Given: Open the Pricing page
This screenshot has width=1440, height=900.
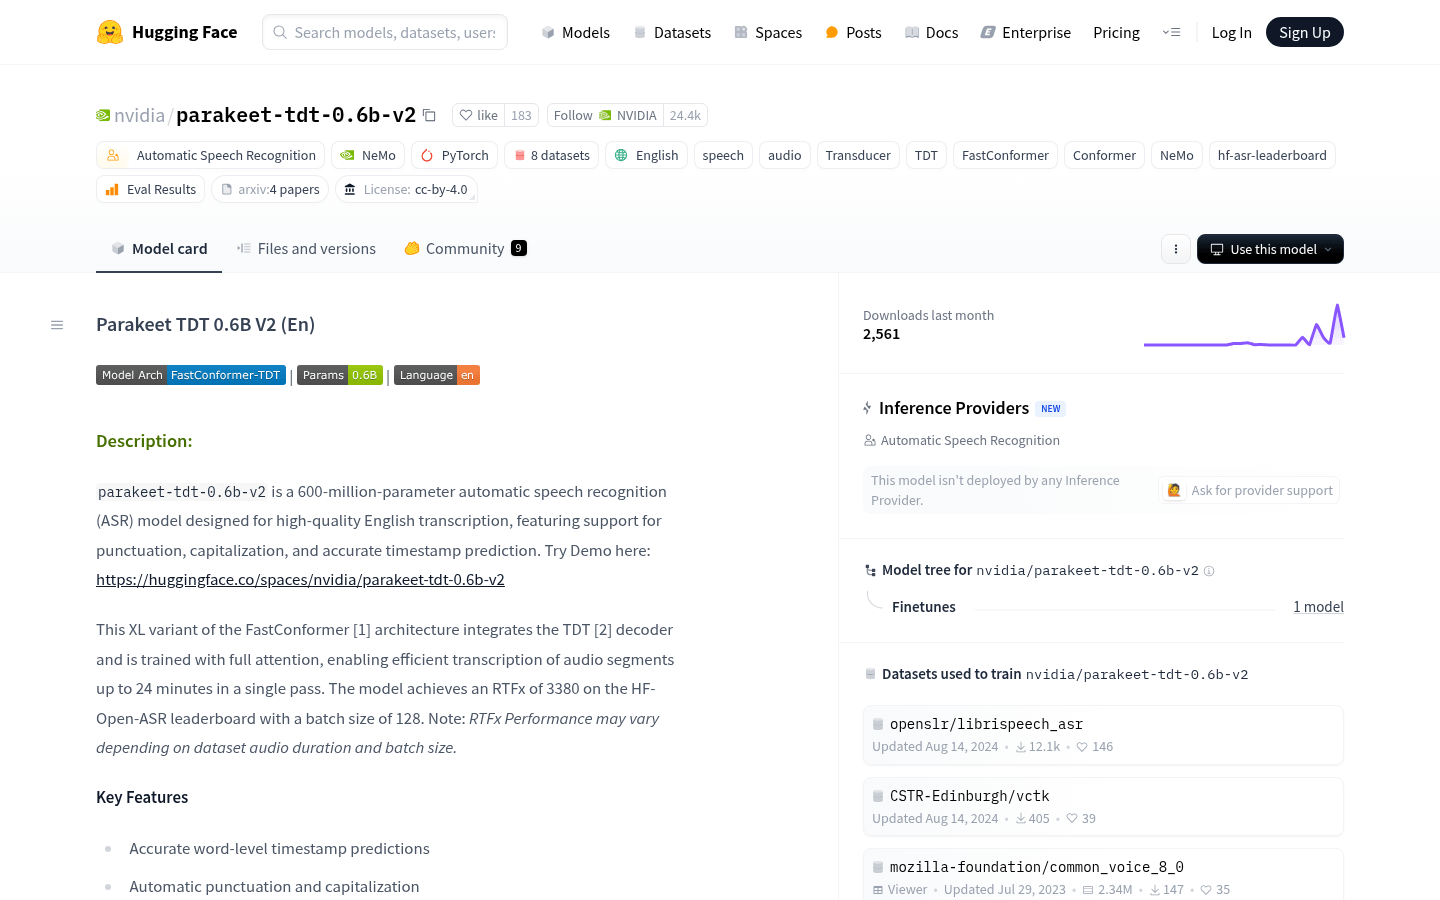Looking at the screenshot, I should coord(1116,32).
